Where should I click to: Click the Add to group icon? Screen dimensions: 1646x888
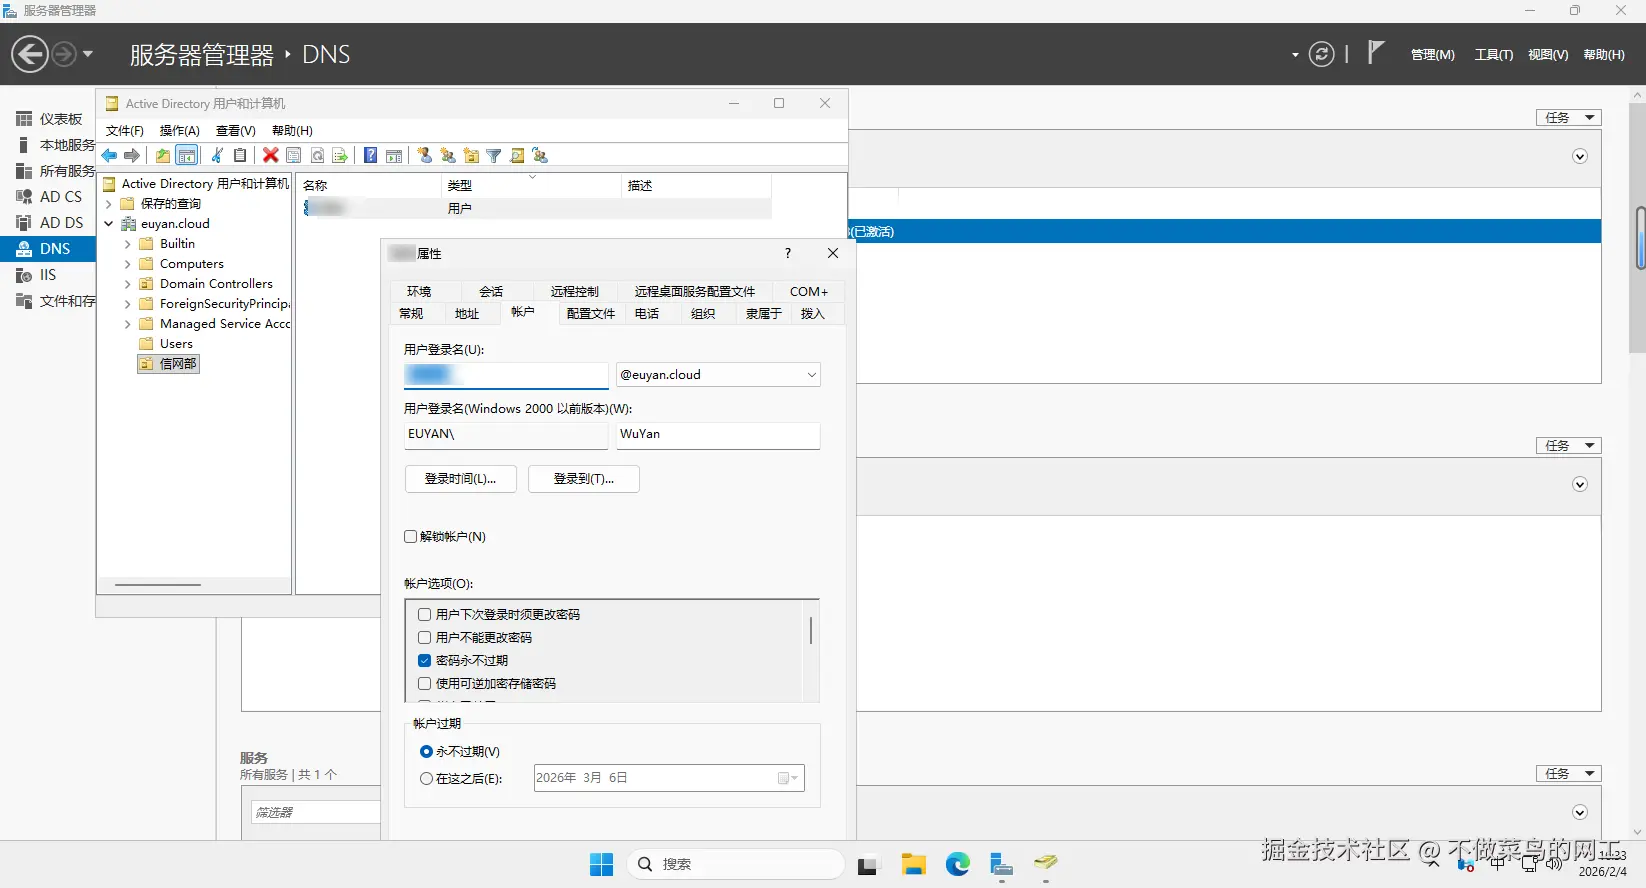tap(540, 155)
